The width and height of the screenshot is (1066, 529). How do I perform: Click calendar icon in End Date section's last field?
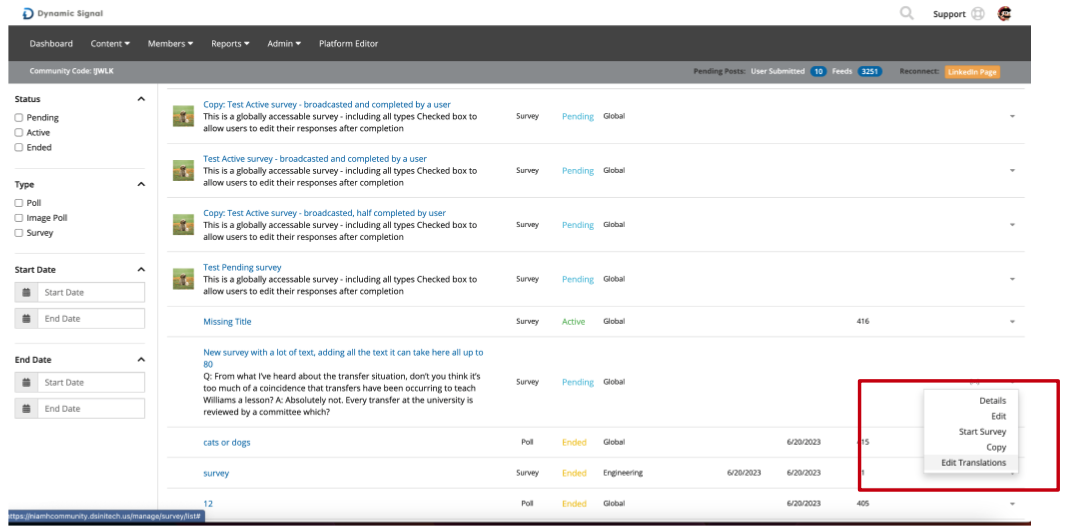click(26, 409)
